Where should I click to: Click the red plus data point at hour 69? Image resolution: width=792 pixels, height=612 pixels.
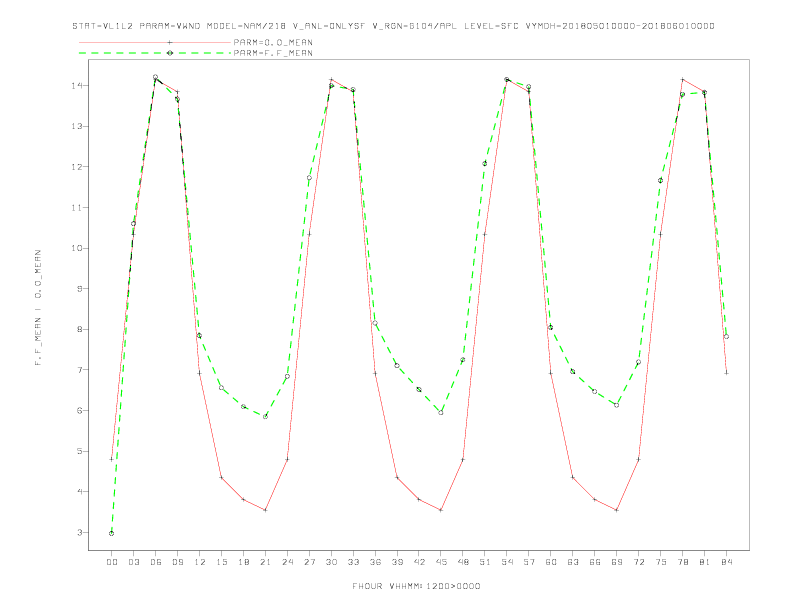point(617,510)
